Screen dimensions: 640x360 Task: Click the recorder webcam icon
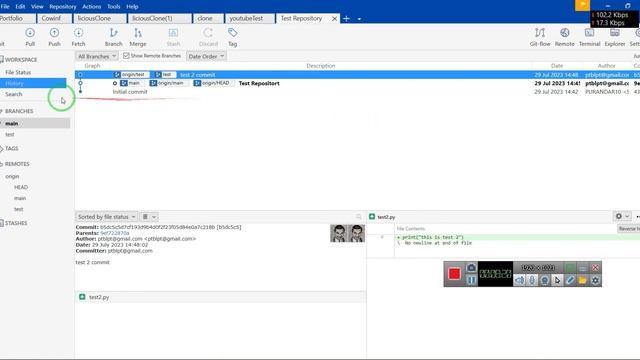(x=544, y=280)
